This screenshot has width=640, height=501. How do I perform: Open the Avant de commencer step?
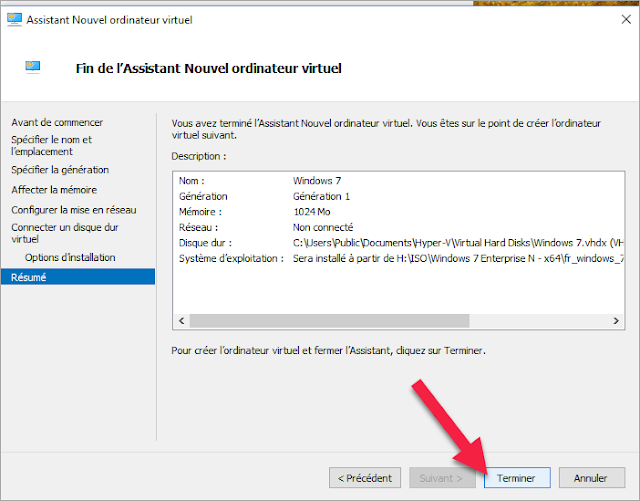click(57, 122)
